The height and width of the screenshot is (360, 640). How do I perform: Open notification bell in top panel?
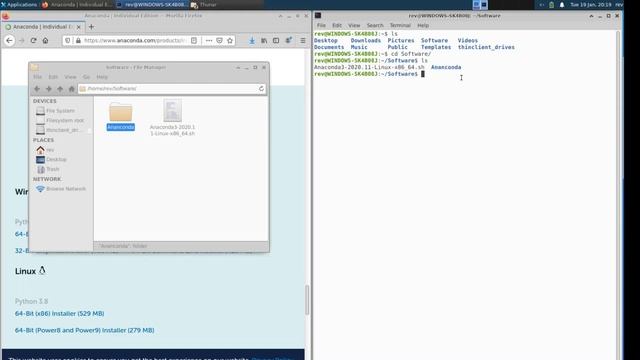[x=562, y=4]
